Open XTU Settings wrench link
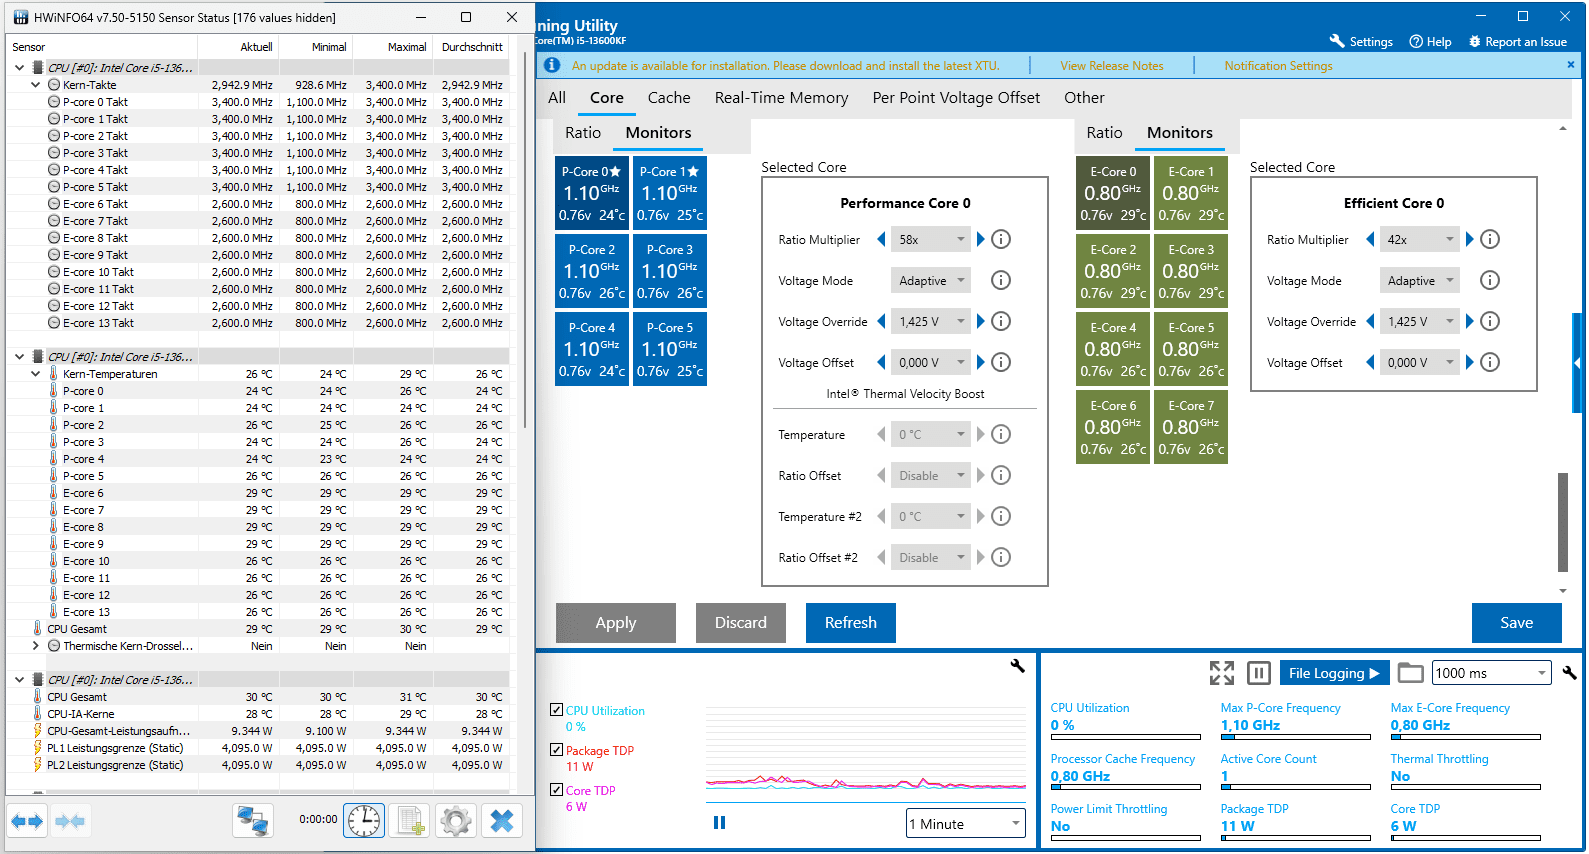Image resolution: width=1589 pixels, height=854 pixels. tap(1361, 41)
